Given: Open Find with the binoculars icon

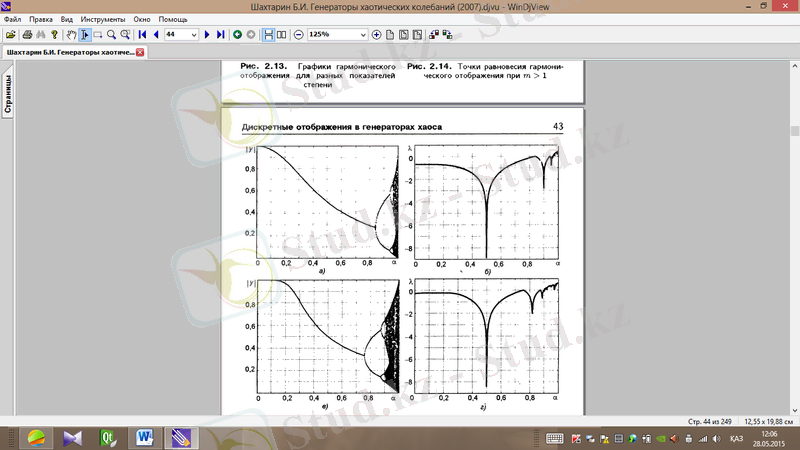Looking at the screenshot, I should (x=41, y=34).
